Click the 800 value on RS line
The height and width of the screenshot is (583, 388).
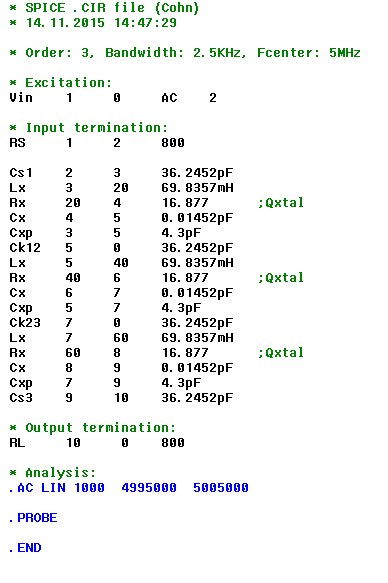173,143
